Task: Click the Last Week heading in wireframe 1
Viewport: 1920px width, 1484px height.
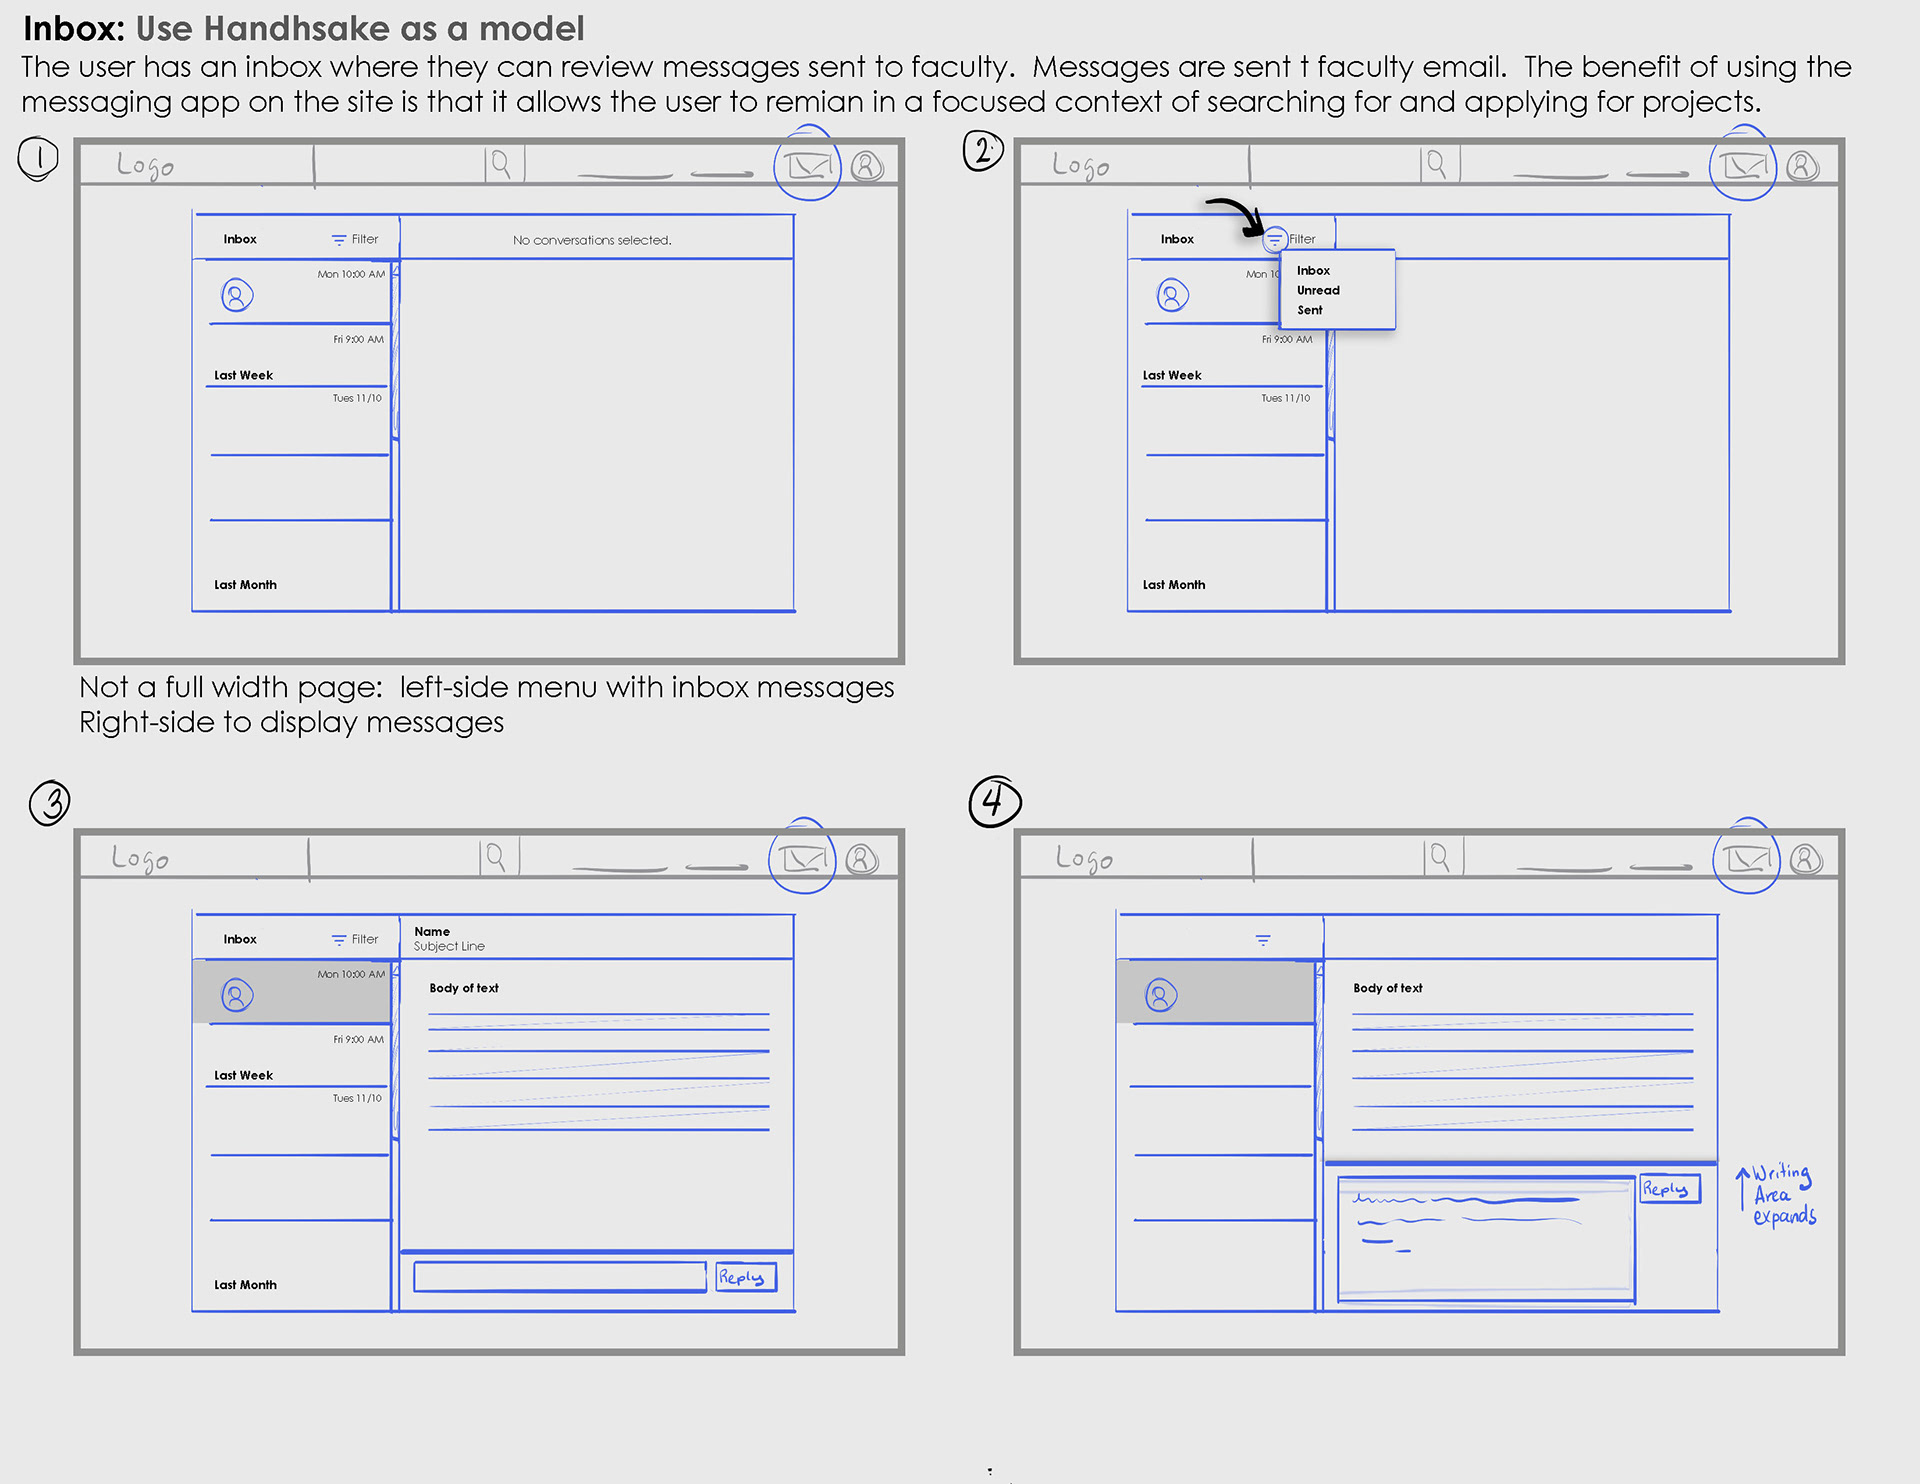Action: click(x=243, y=376)
